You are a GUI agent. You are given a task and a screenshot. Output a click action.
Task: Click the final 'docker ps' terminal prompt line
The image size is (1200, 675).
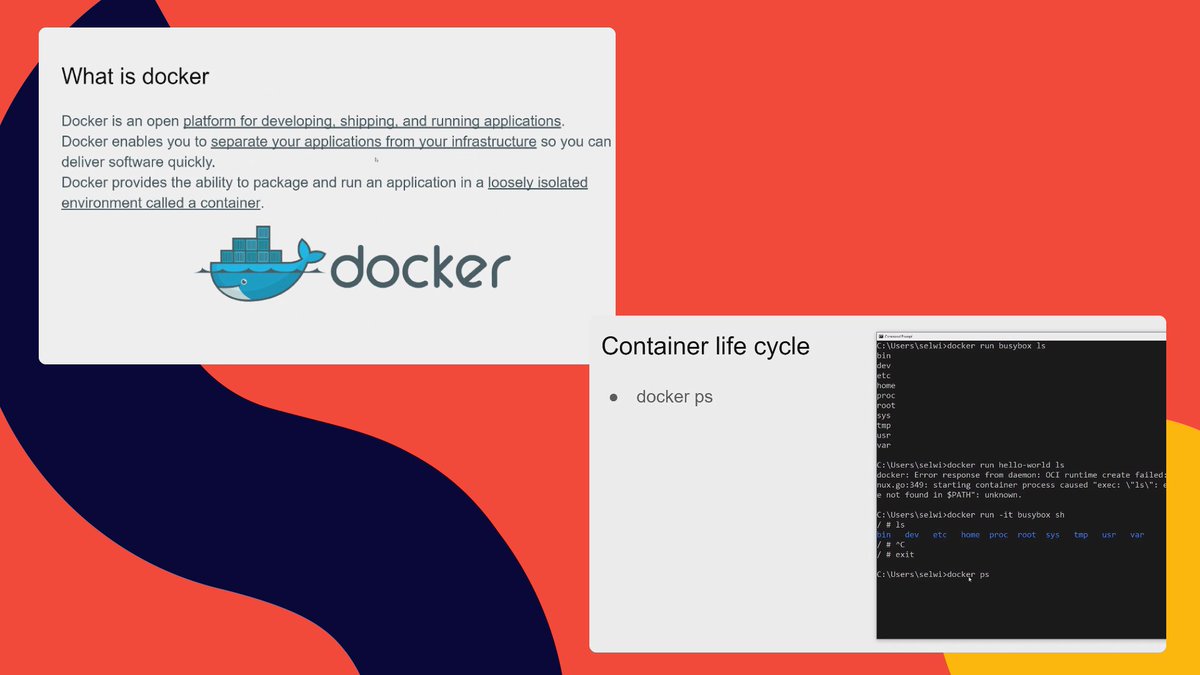(x=932, y=575)
